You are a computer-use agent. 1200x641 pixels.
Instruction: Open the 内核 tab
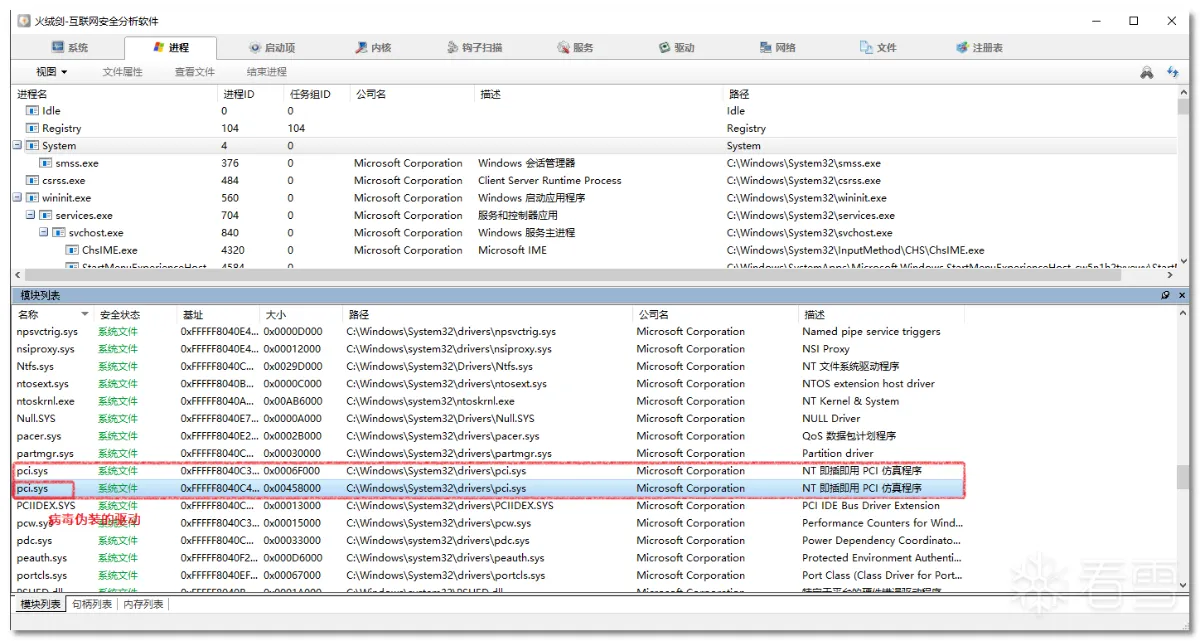373,48
